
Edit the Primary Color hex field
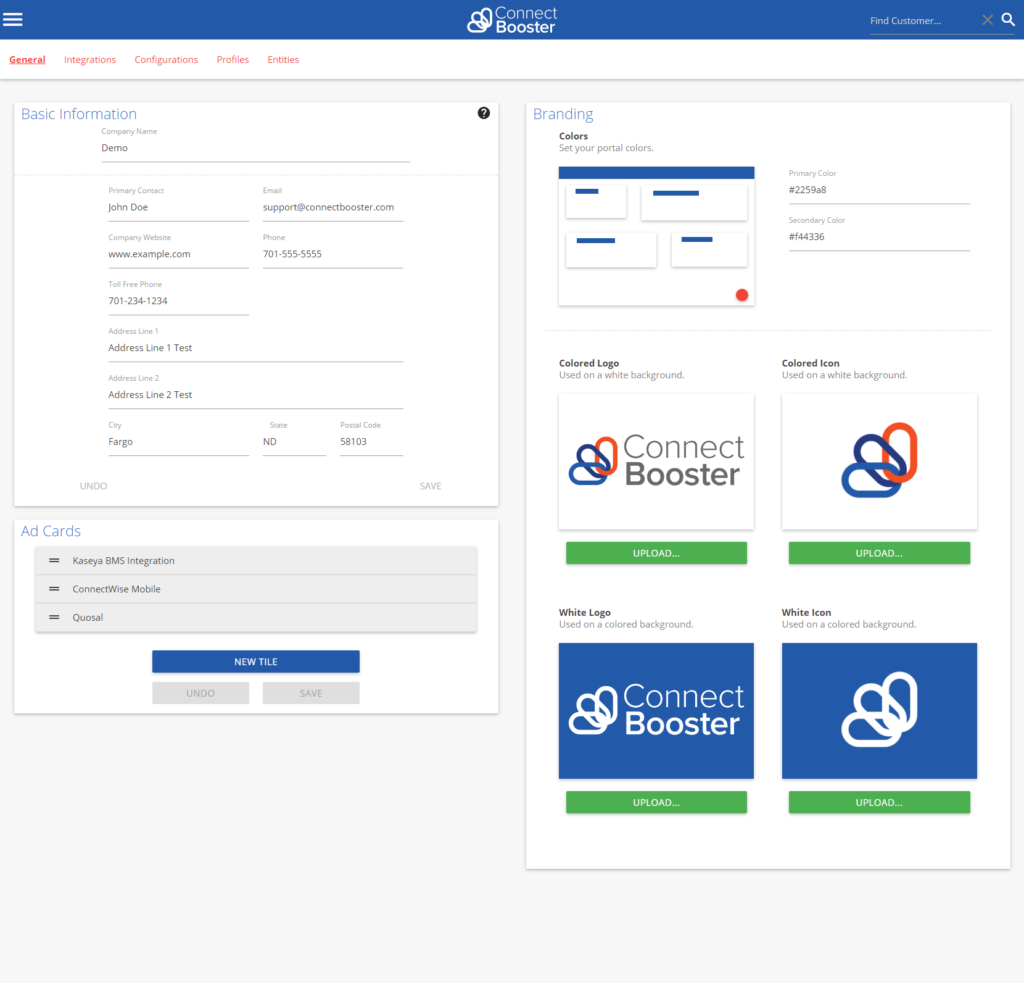879,190
